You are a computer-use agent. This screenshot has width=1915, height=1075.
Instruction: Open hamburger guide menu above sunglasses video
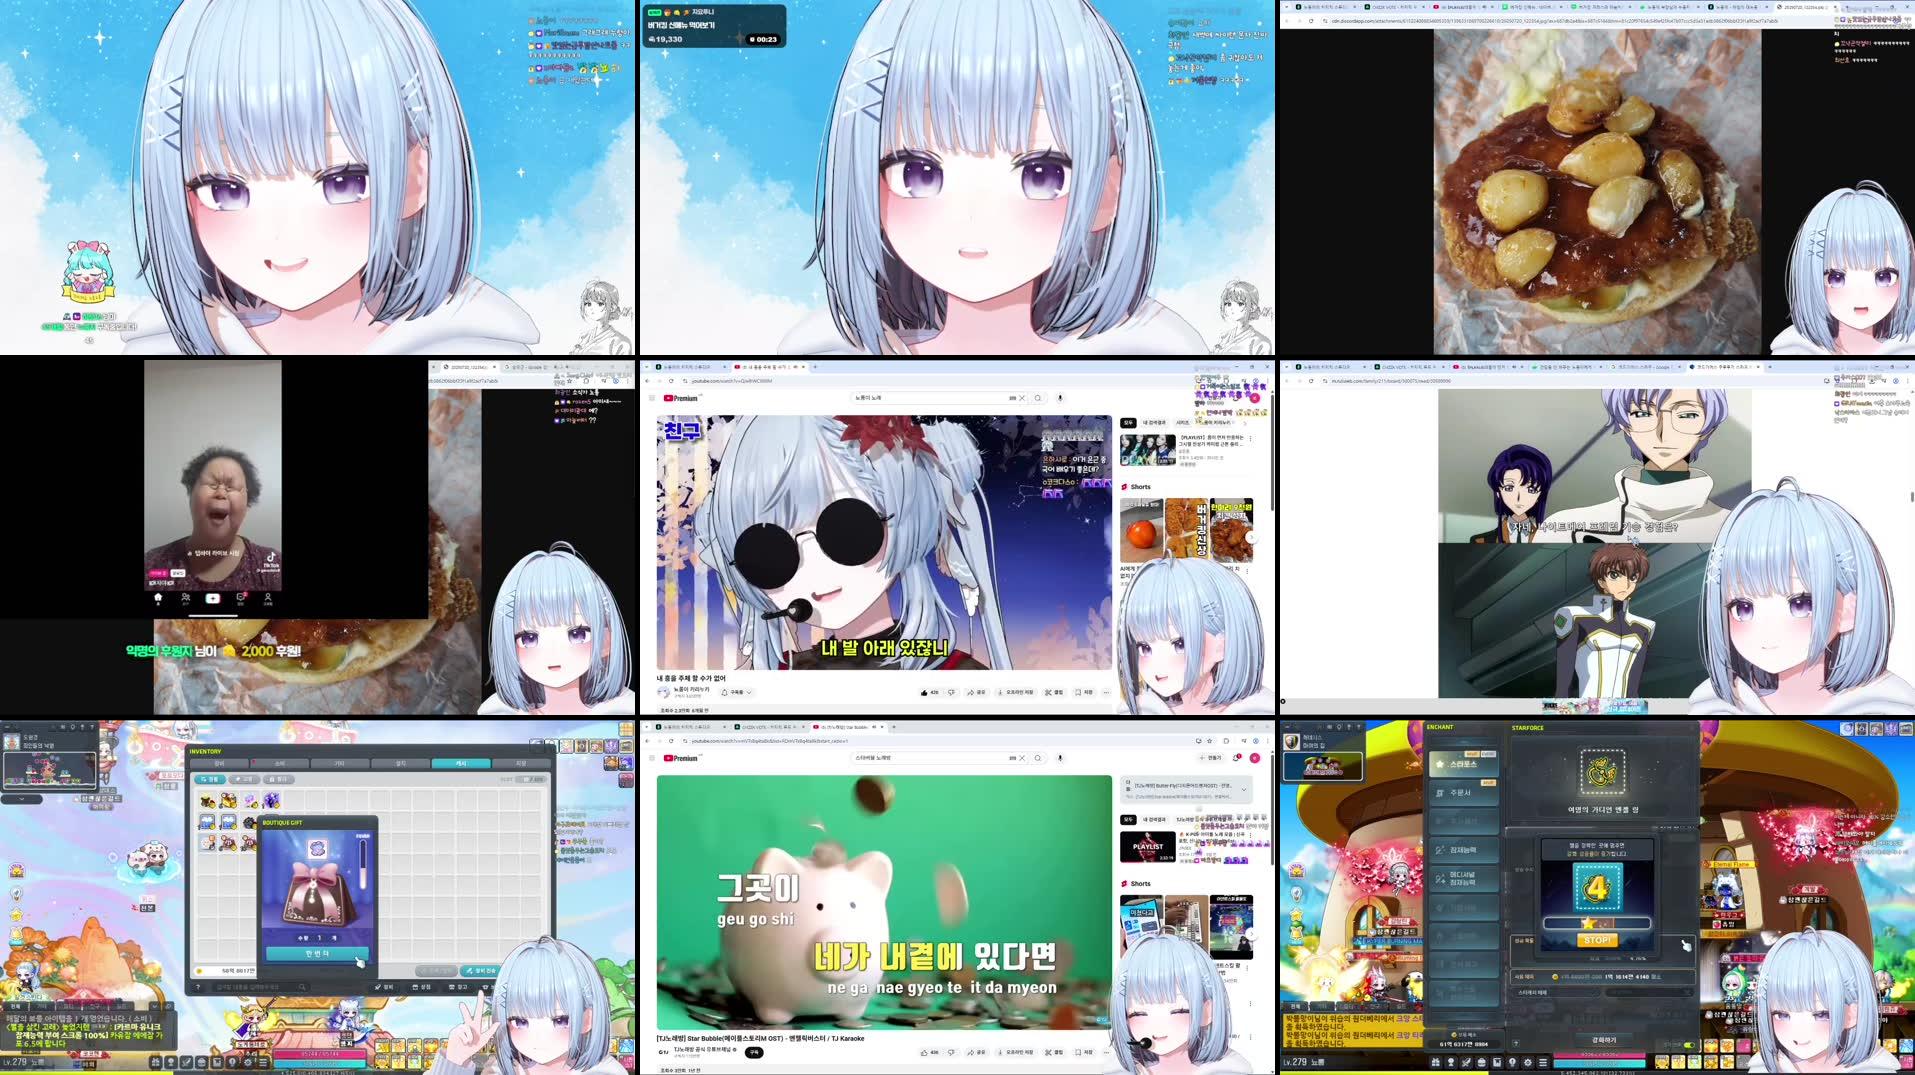(x=651, y=398)
